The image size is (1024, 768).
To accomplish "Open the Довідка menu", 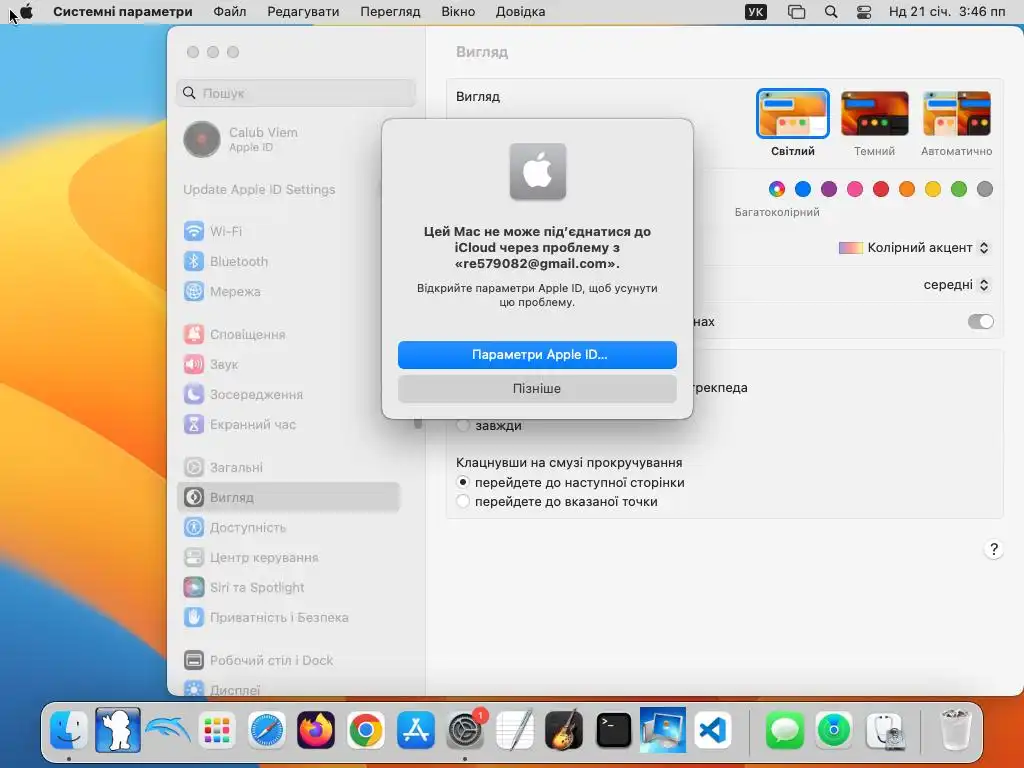I will pyautogui.click(x=520, y=12).
